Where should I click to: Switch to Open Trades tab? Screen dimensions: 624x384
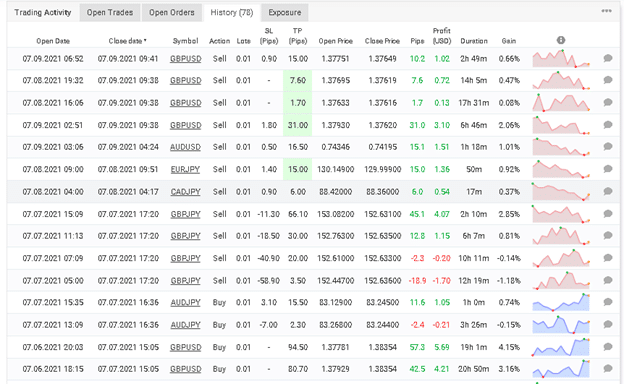110,12
